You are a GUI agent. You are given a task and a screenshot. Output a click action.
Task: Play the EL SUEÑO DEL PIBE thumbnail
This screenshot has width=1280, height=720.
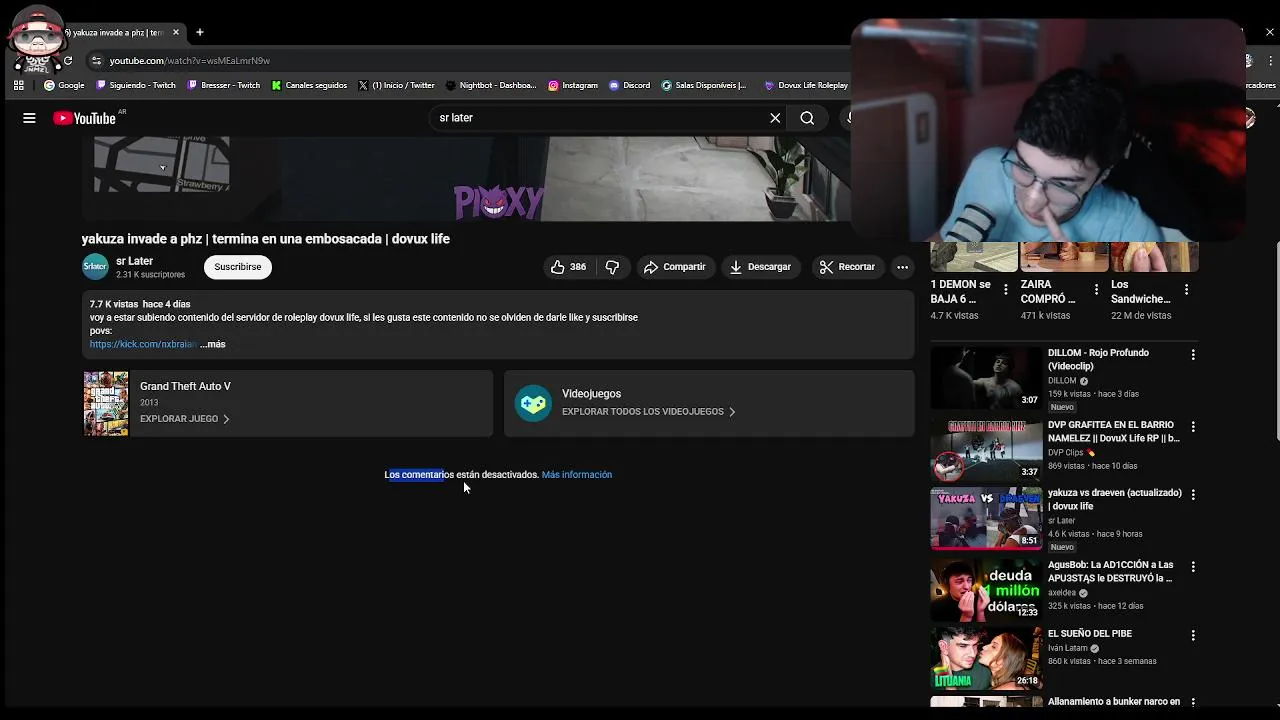click(x=986, y=658)
